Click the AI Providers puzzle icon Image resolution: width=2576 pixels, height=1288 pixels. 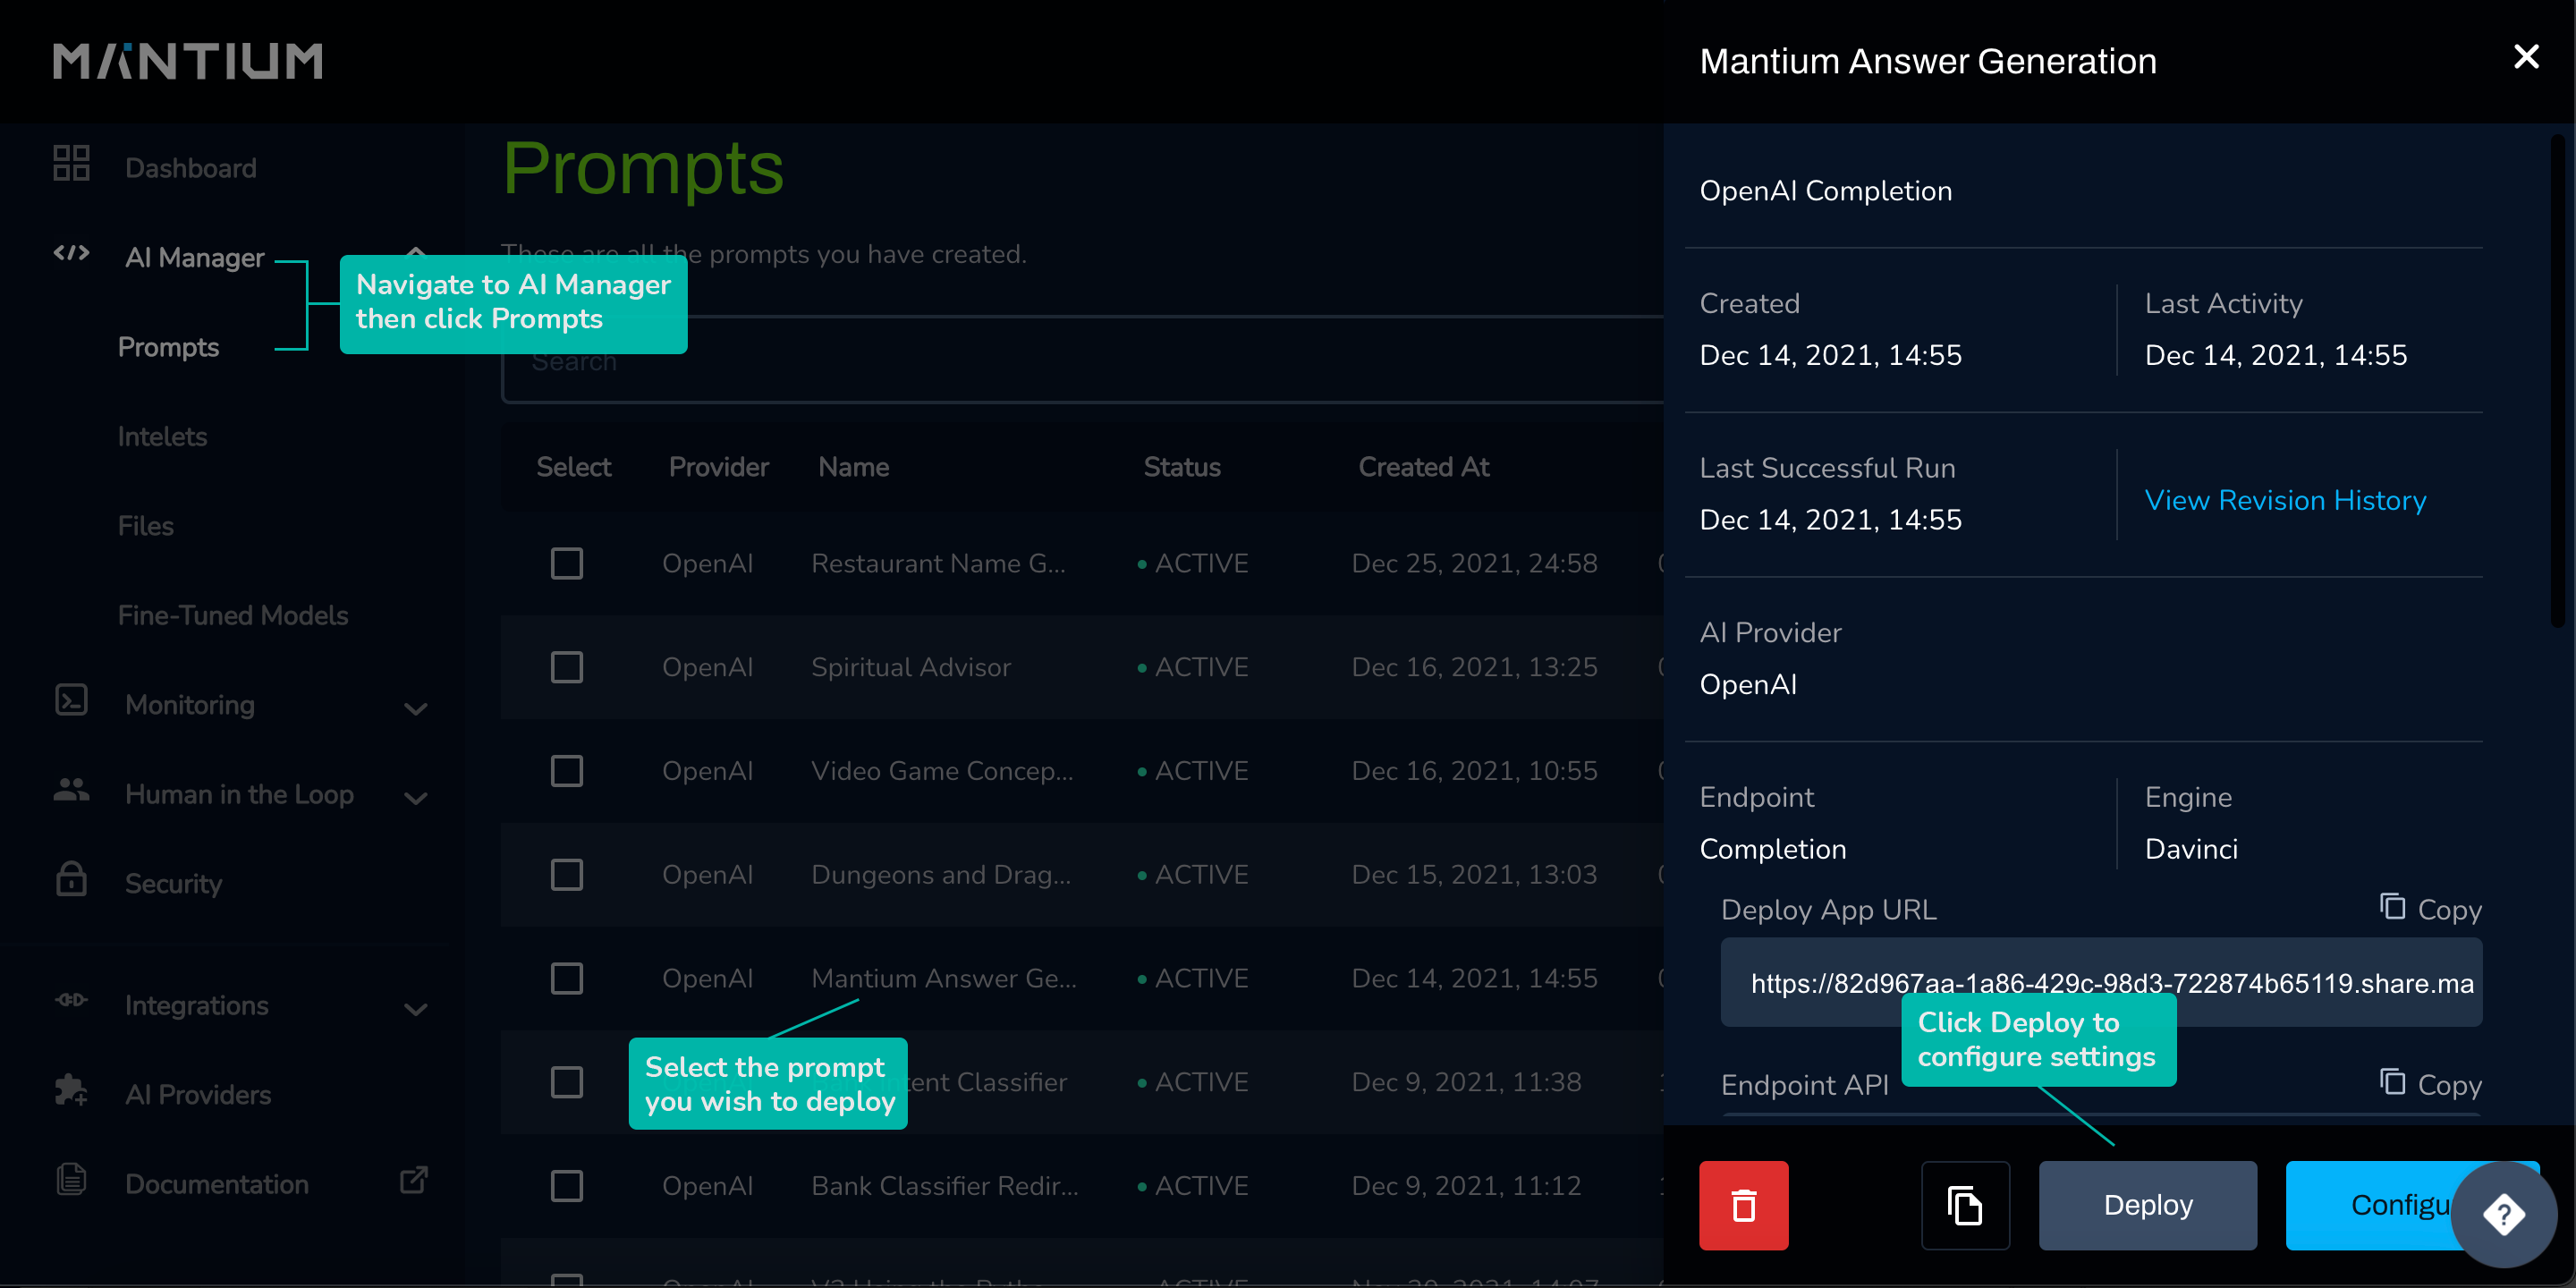[71, 1091]
